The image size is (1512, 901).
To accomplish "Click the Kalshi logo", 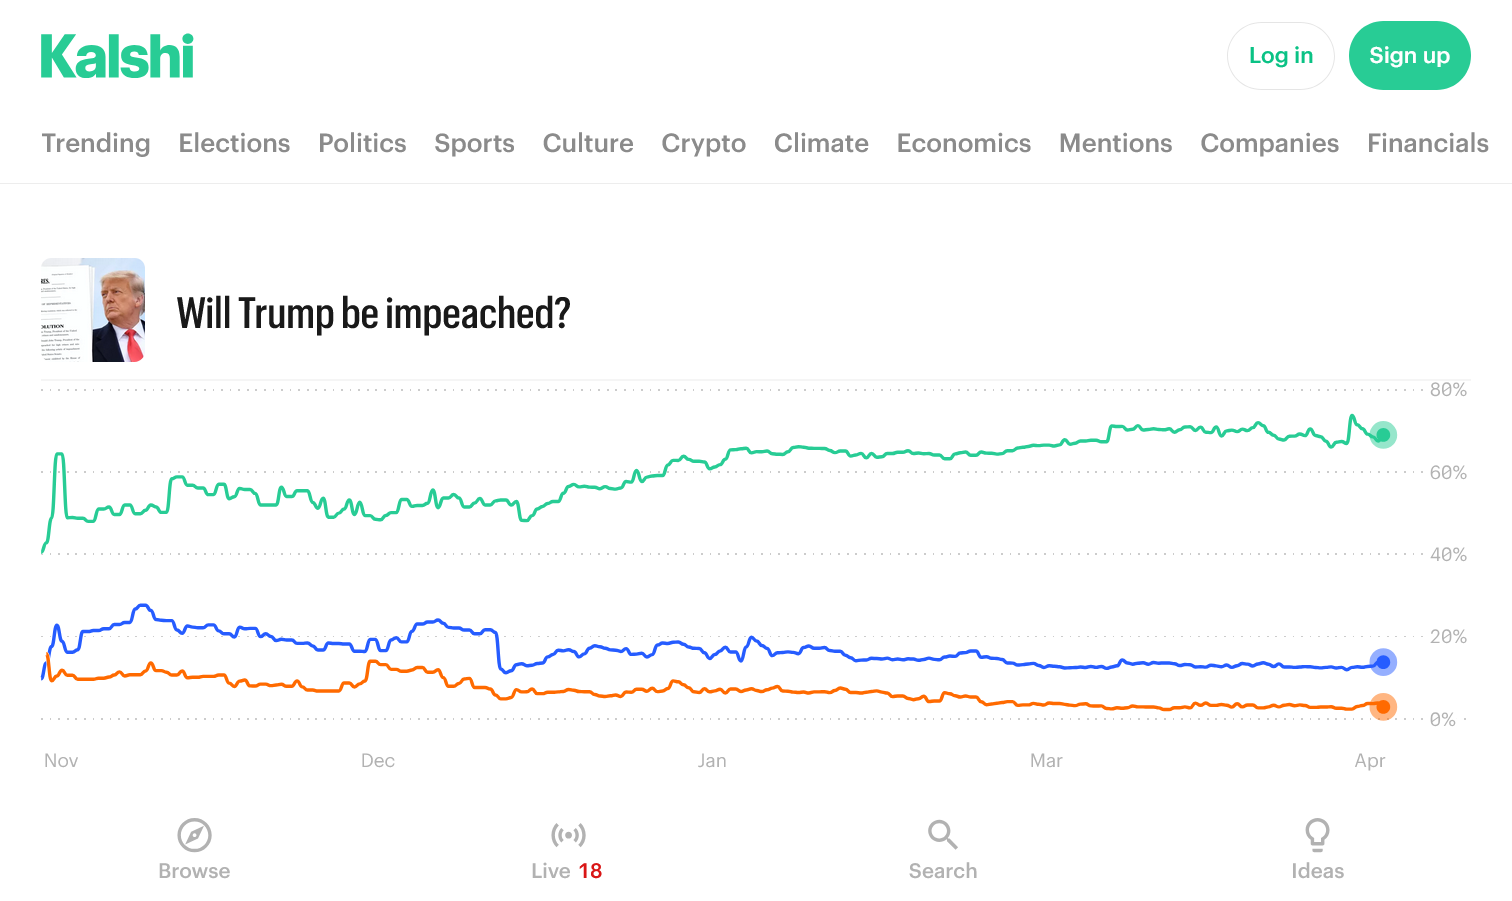I will [x=117, y=57].
